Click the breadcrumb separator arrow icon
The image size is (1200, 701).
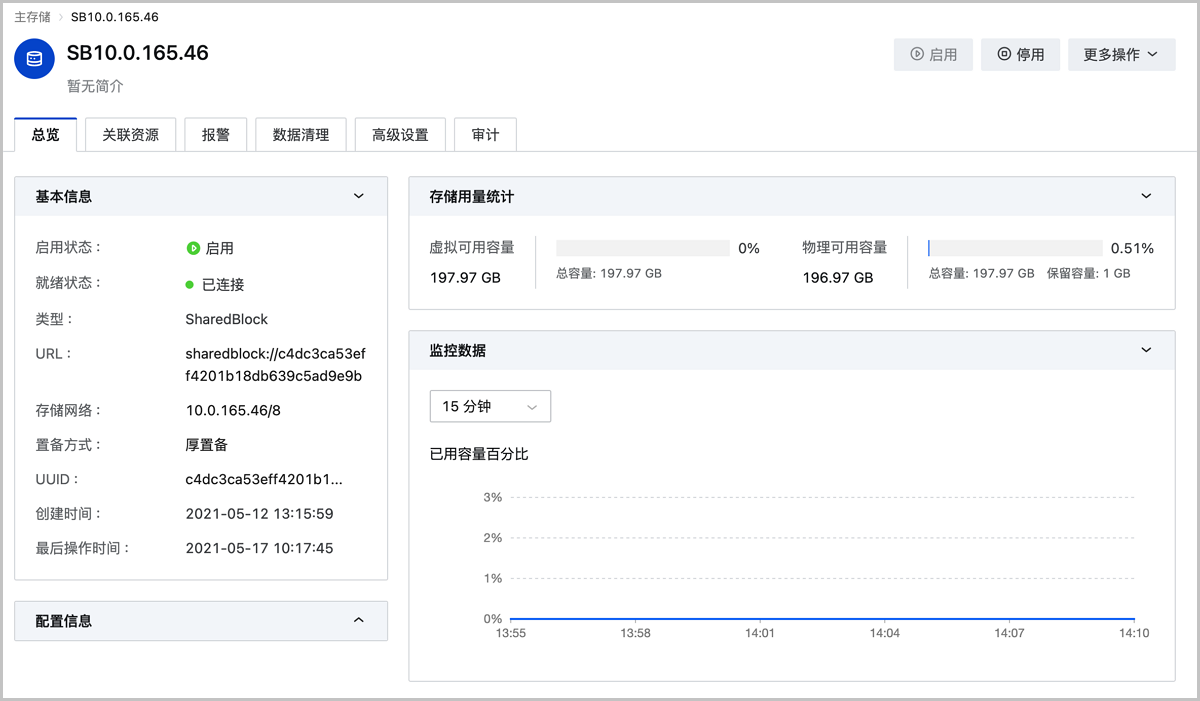pyautogui.click(x=61, y=17)
